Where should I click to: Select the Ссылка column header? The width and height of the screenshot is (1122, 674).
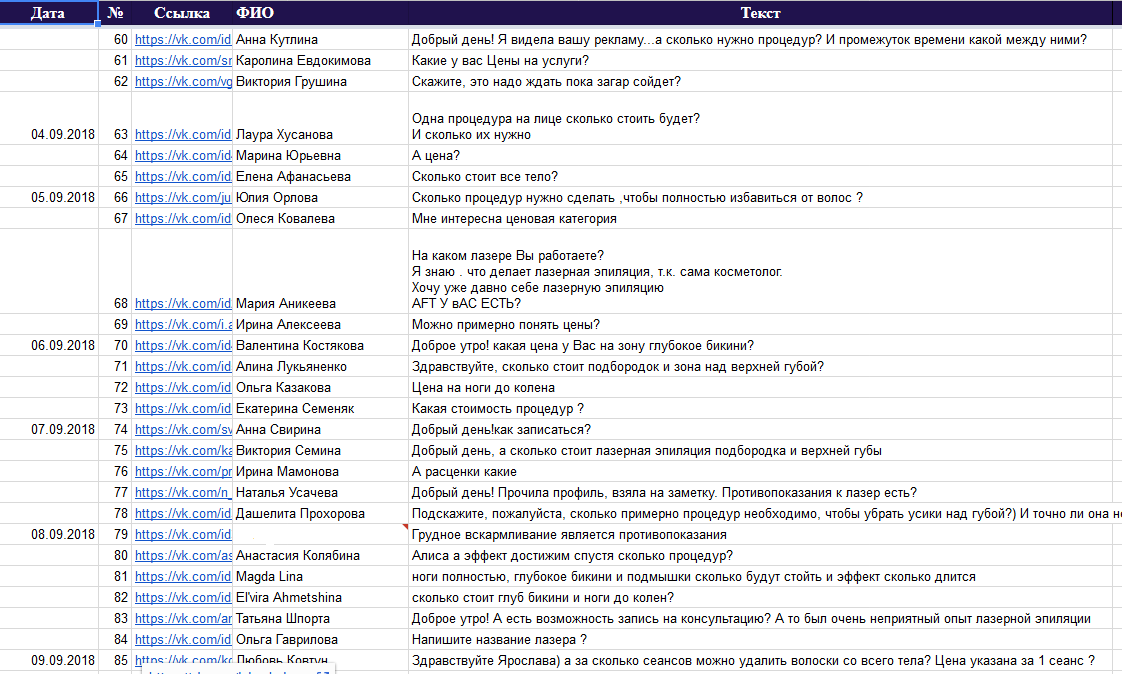point(182,13)
